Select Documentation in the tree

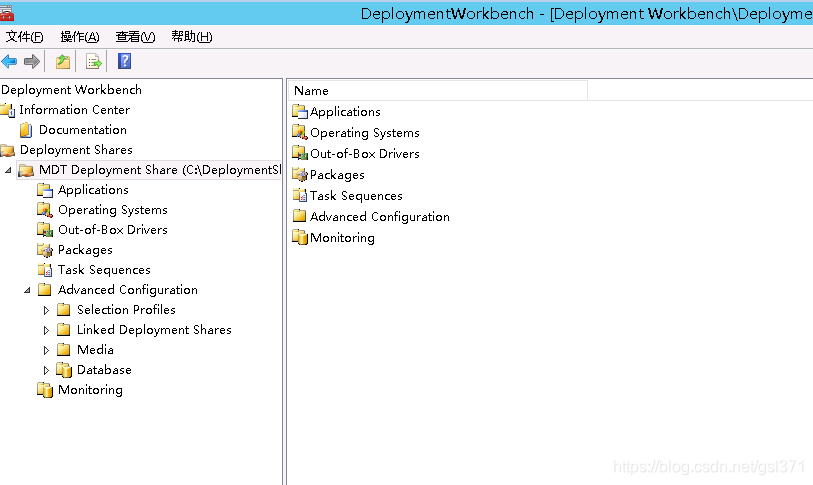coord(83,130)
